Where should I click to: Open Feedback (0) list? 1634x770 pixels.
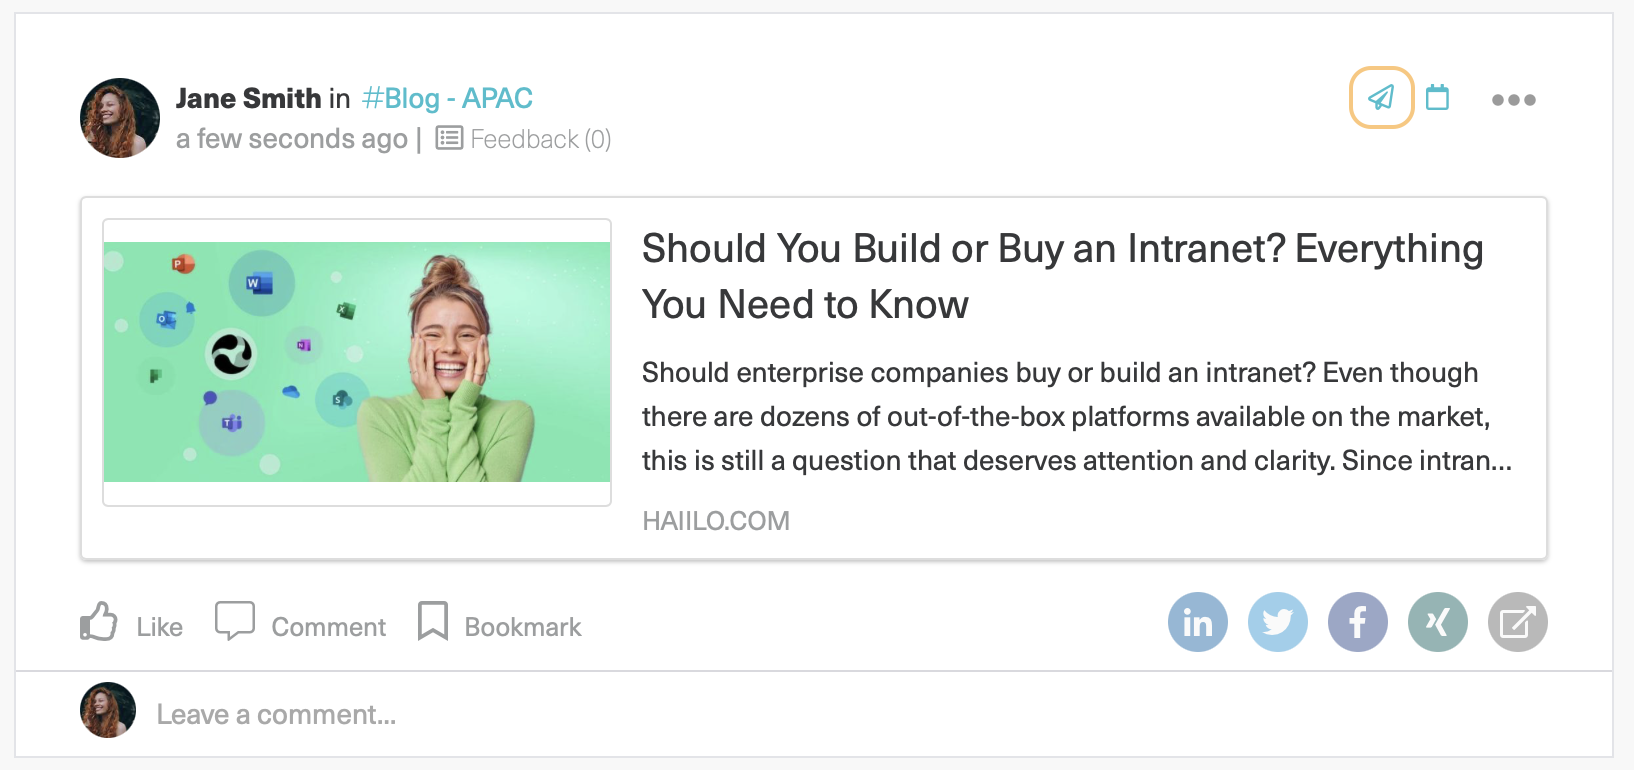(523, 139)
